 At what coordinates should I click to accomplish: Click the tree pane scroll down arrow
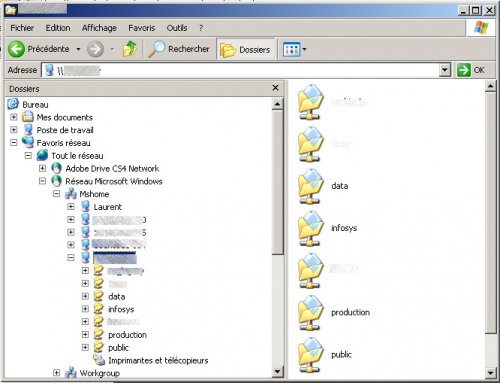[277, 371]
